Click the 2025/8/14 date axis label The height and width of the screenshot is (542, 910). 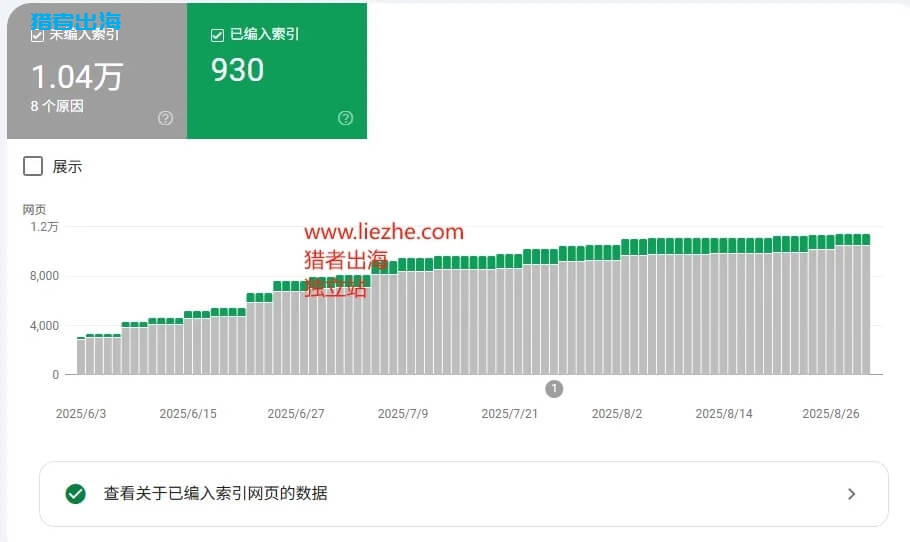(724, 414)
